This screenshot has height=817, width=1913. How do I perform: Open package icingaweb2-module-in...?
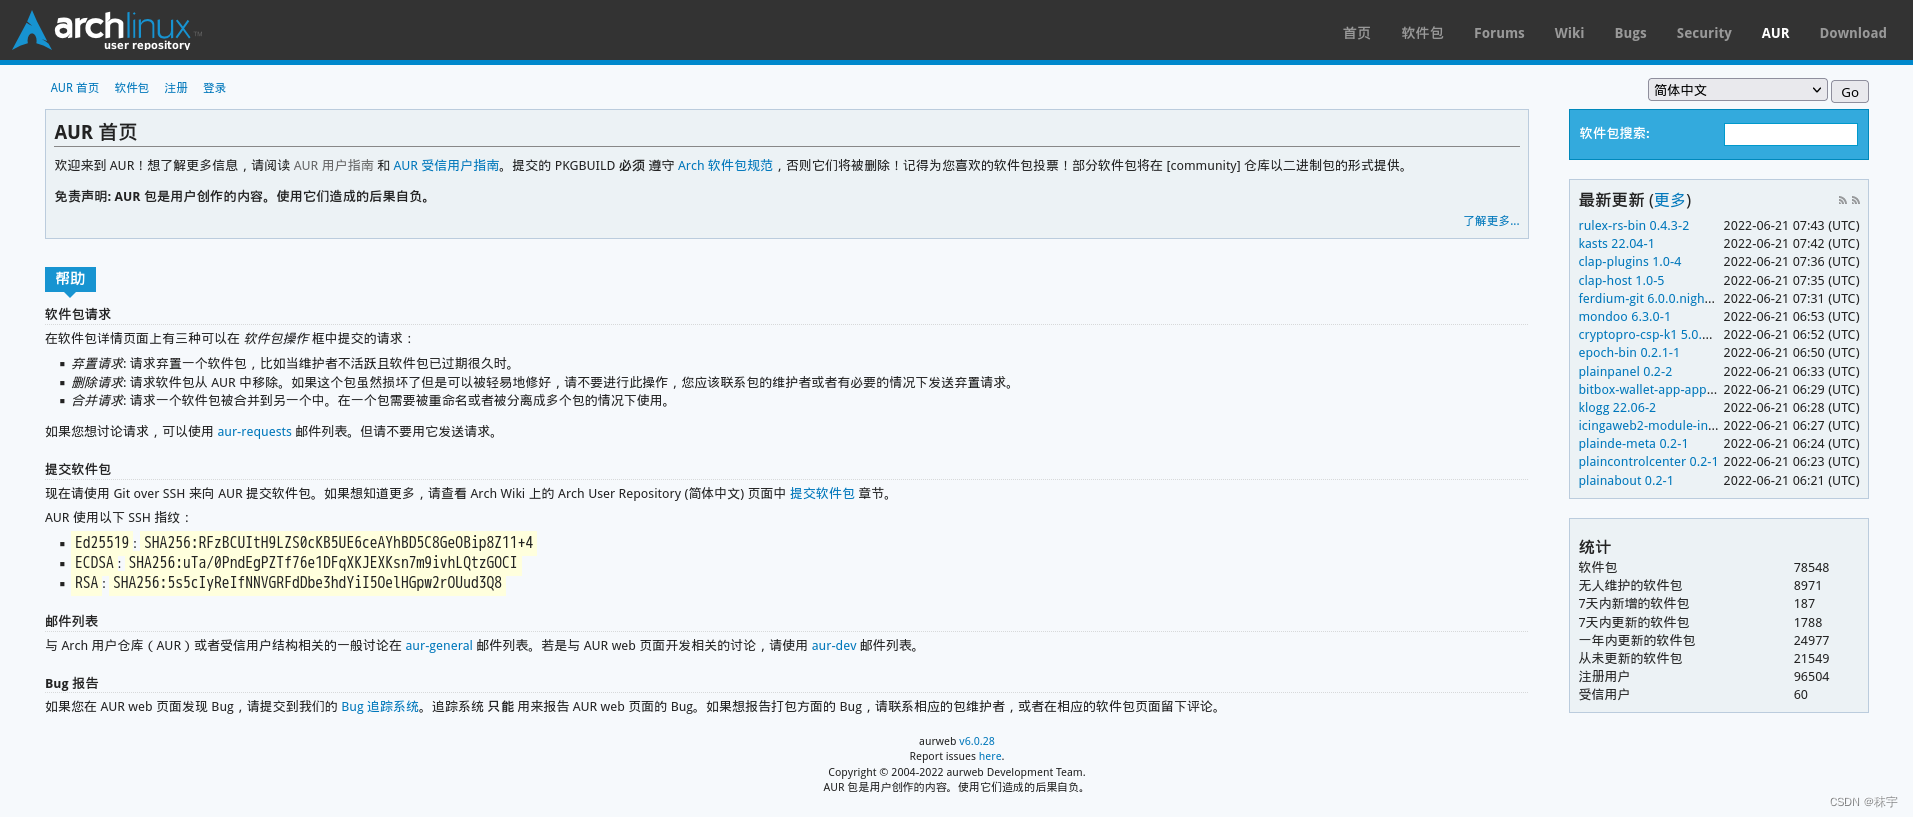tap(1648, 426)
